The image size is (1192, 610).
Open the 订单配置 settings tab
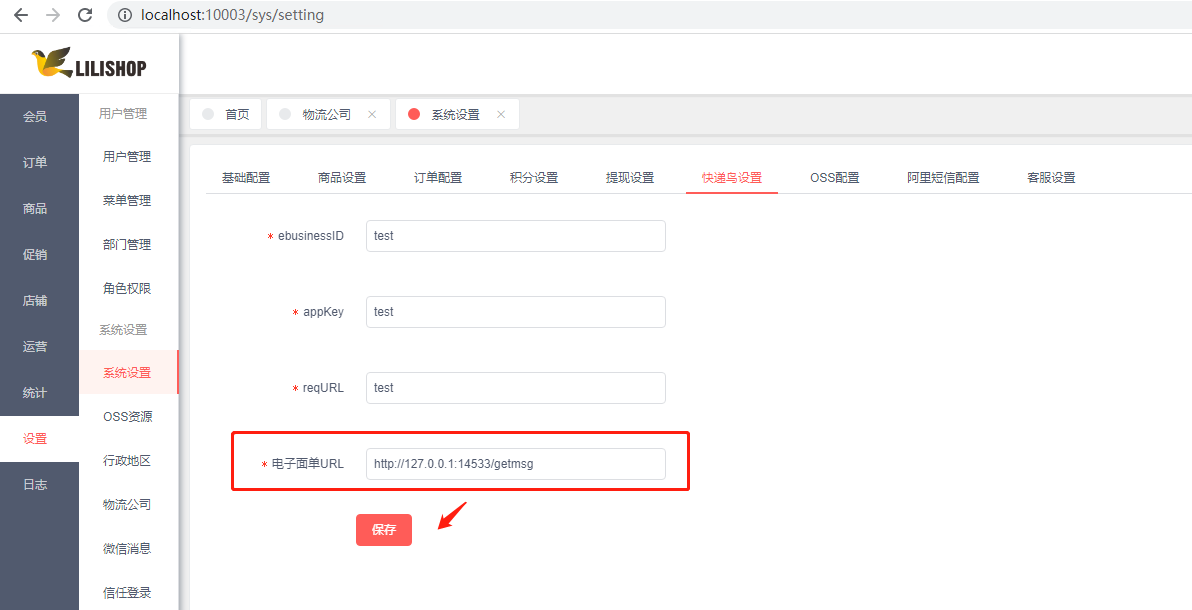(438, 178)
